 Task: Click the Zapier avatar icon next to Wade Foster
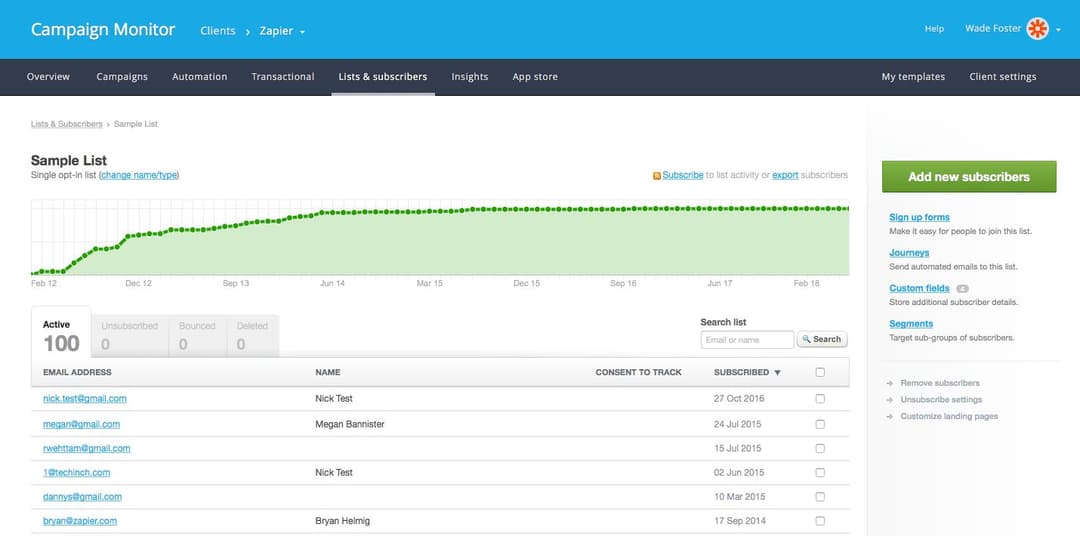click(x=1037, y=29)
